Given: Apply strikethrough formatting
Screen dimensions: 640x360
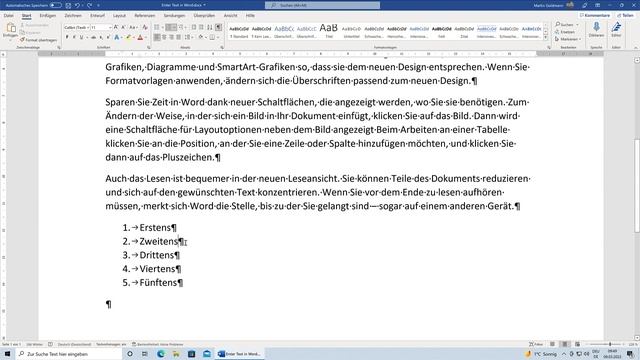Looking at the screenshot, I should click(93, 37).
